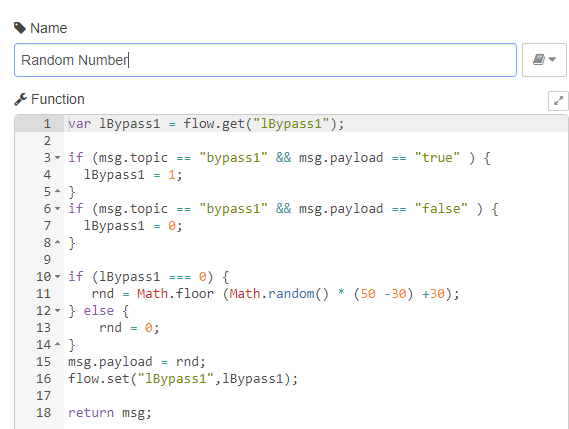This screenshot has width=569, height=429.
Task: Click the "true" string on line 3
Action: click(437, 158)
